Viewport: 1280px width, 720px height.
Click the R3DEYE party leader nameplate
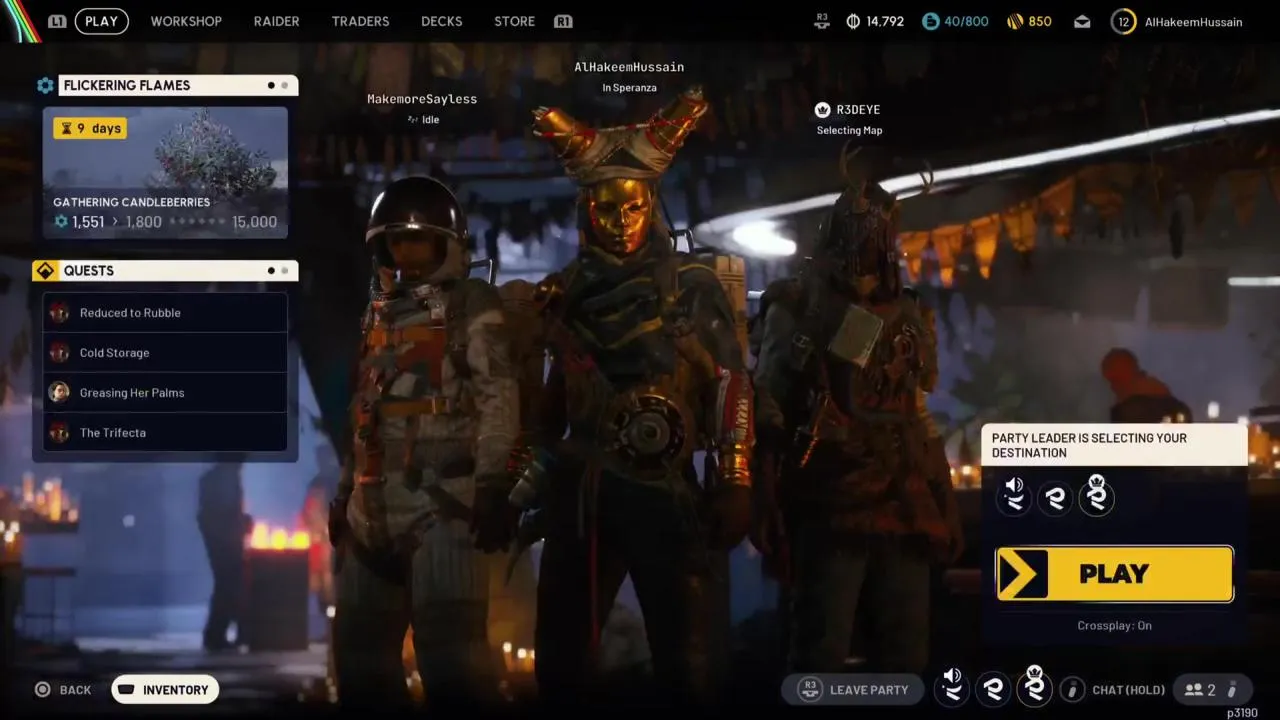point(858,110)
